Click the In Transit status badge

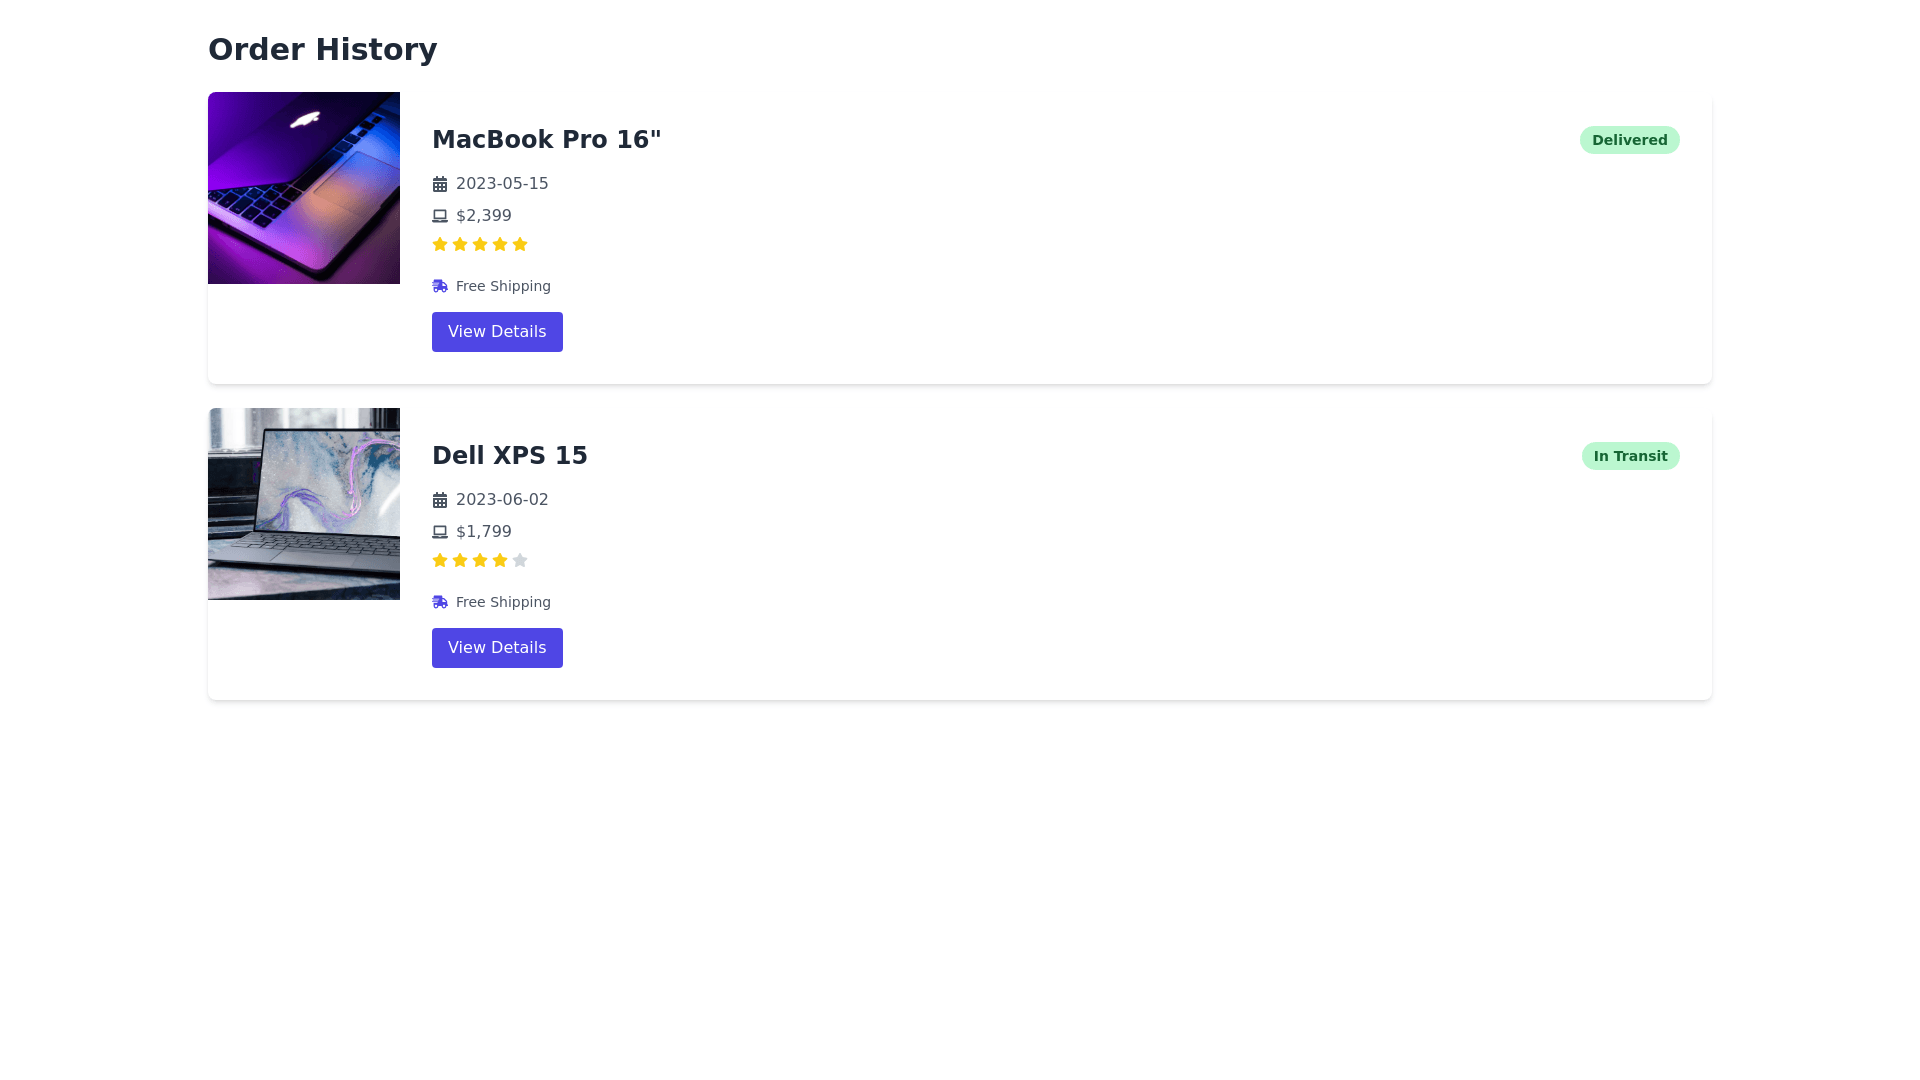1631,456
